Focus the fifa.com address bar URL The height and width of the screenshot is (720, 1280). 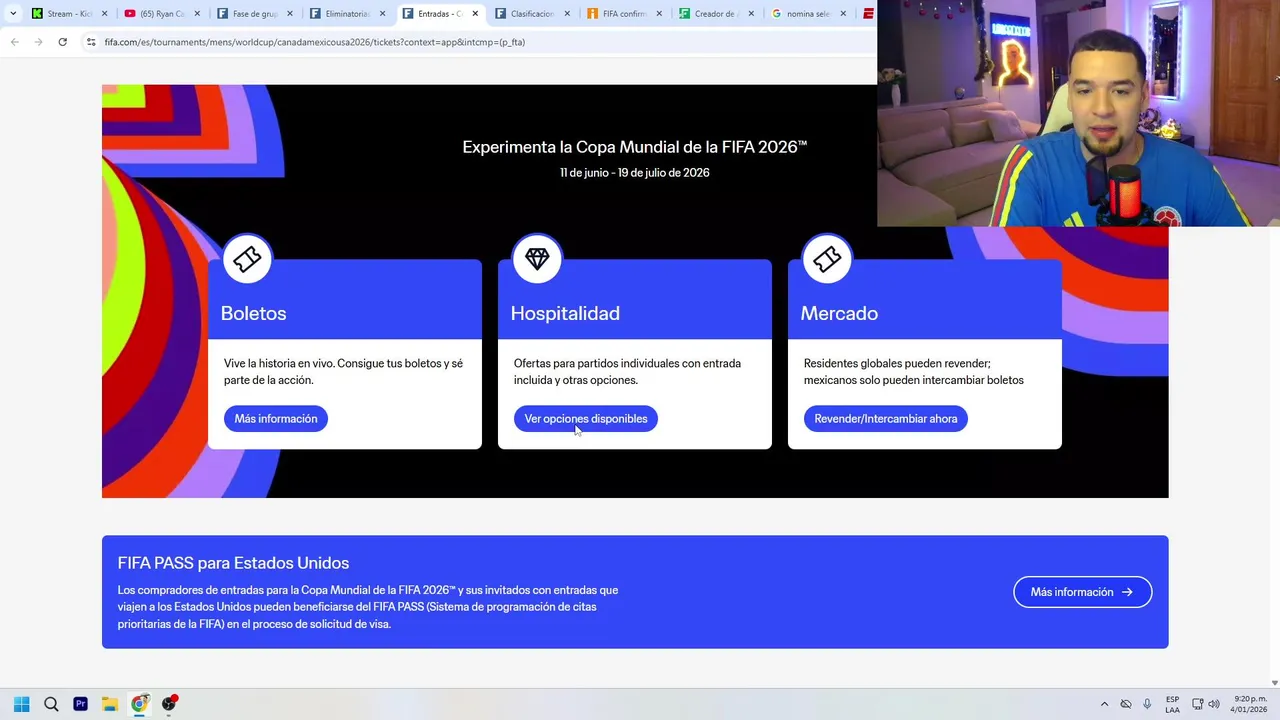click(x=315, y=42)
